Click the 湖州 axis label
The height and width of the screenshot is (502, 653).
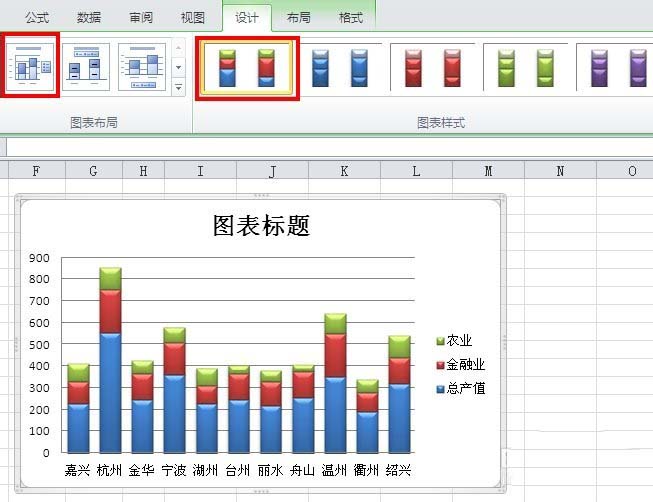206,470
